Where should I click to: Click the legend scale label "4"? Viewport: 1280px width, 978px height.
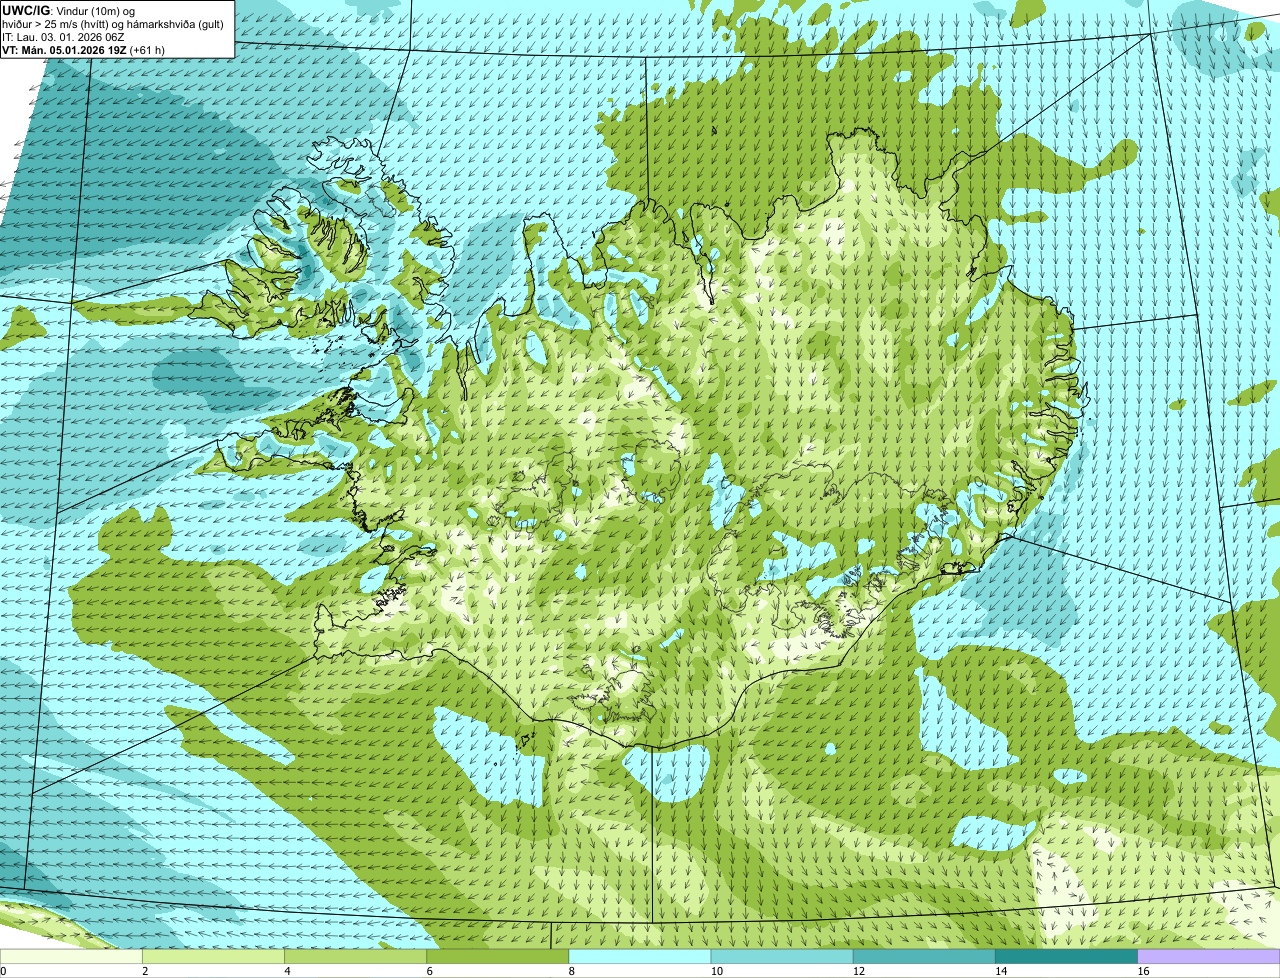coord(287,971)
